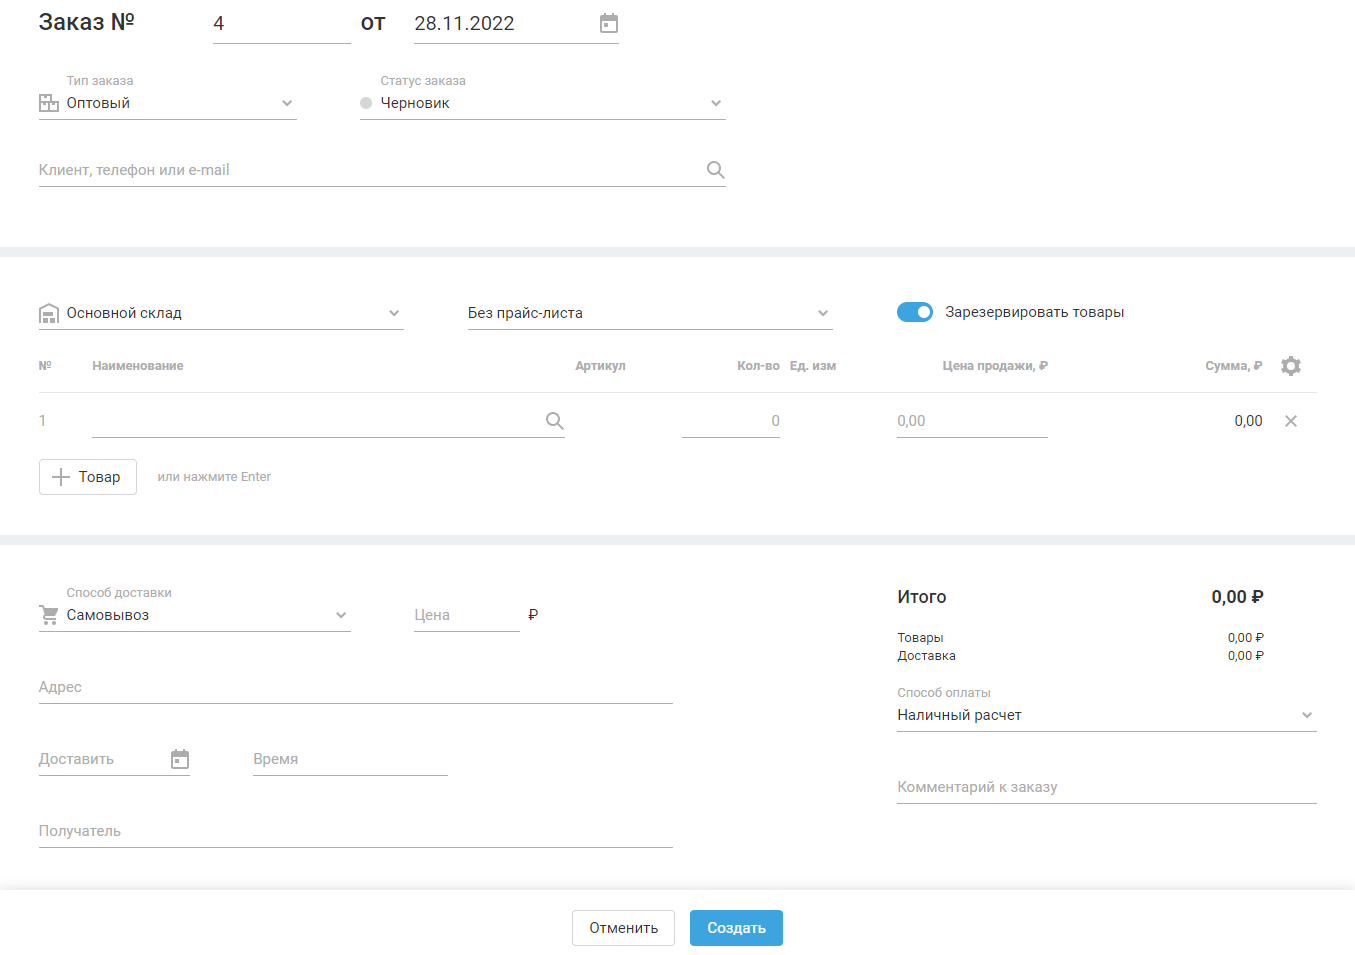1355x955 pixels.
Task: Click the Комментарий к заказу field
Action: point(1107,787)
